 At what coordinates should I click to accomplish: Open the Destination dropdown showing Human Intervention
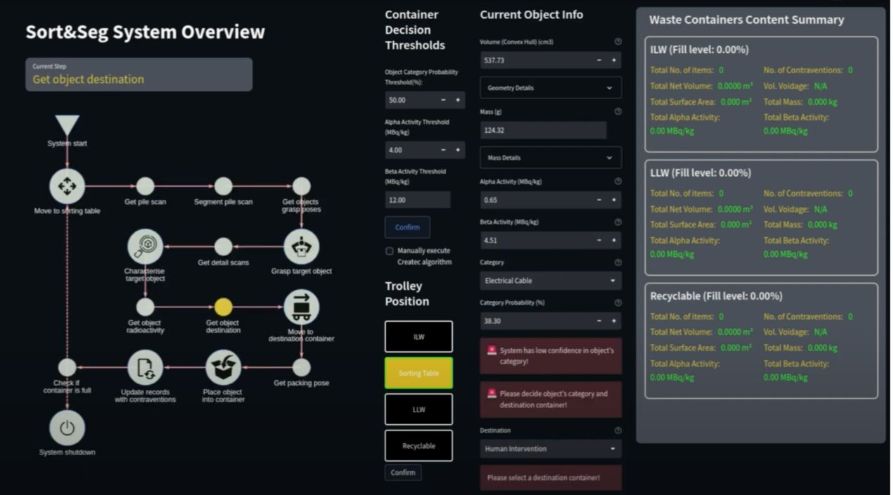(551, 449)
